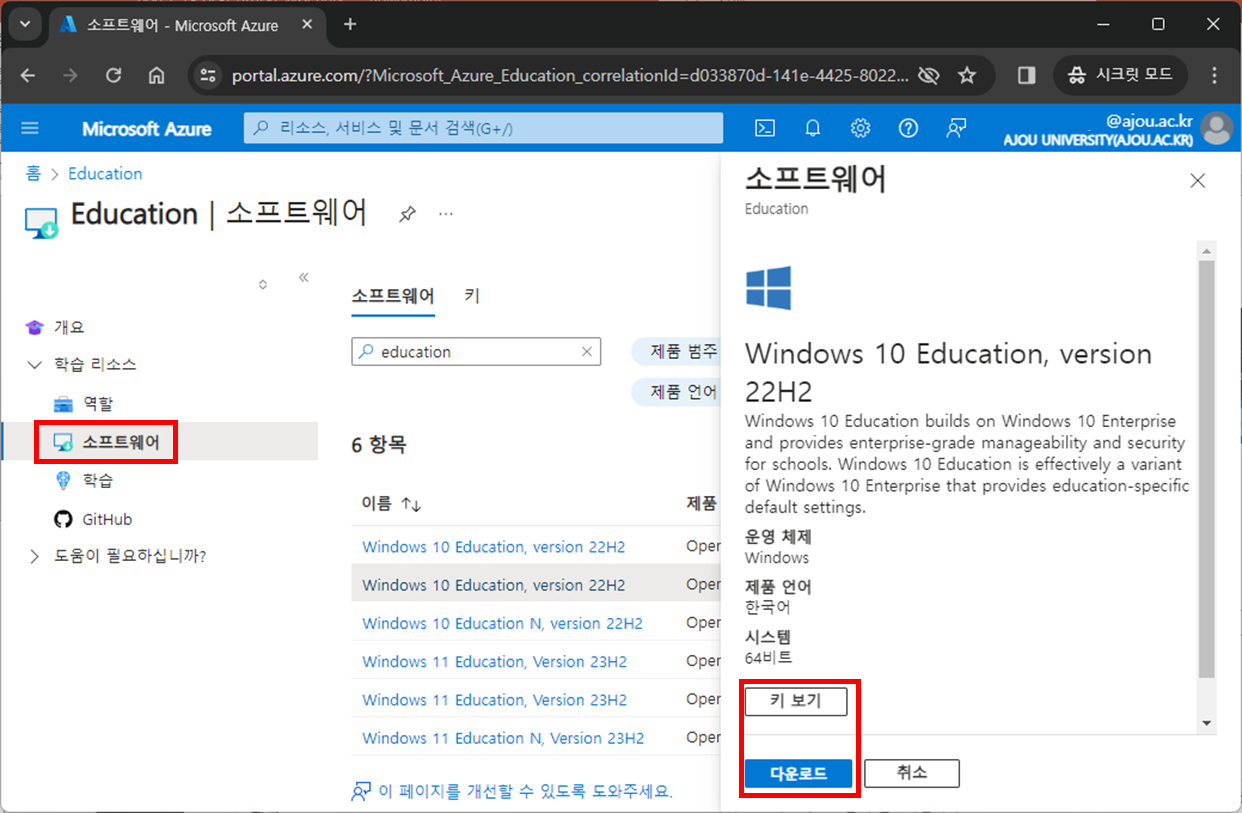
Task: Click the 취소 button
Action: click(912, 773)
